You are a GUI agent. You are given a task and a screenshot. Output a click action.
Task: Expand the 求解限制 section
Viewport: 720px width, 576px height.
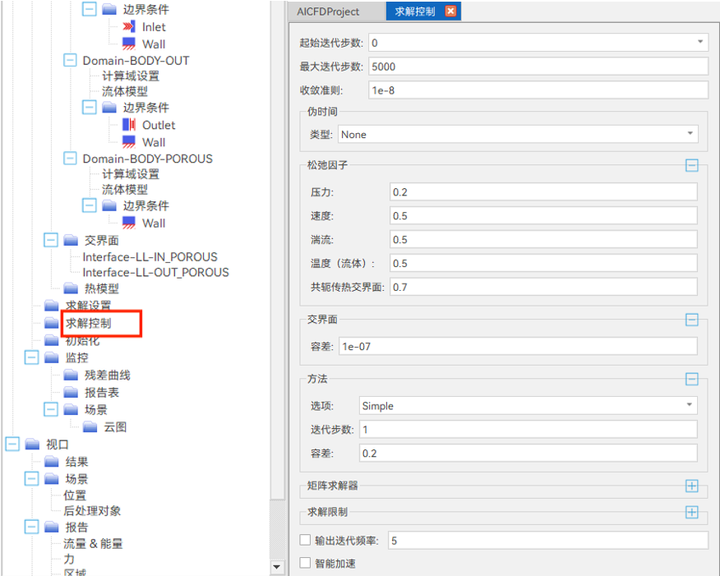692,512
